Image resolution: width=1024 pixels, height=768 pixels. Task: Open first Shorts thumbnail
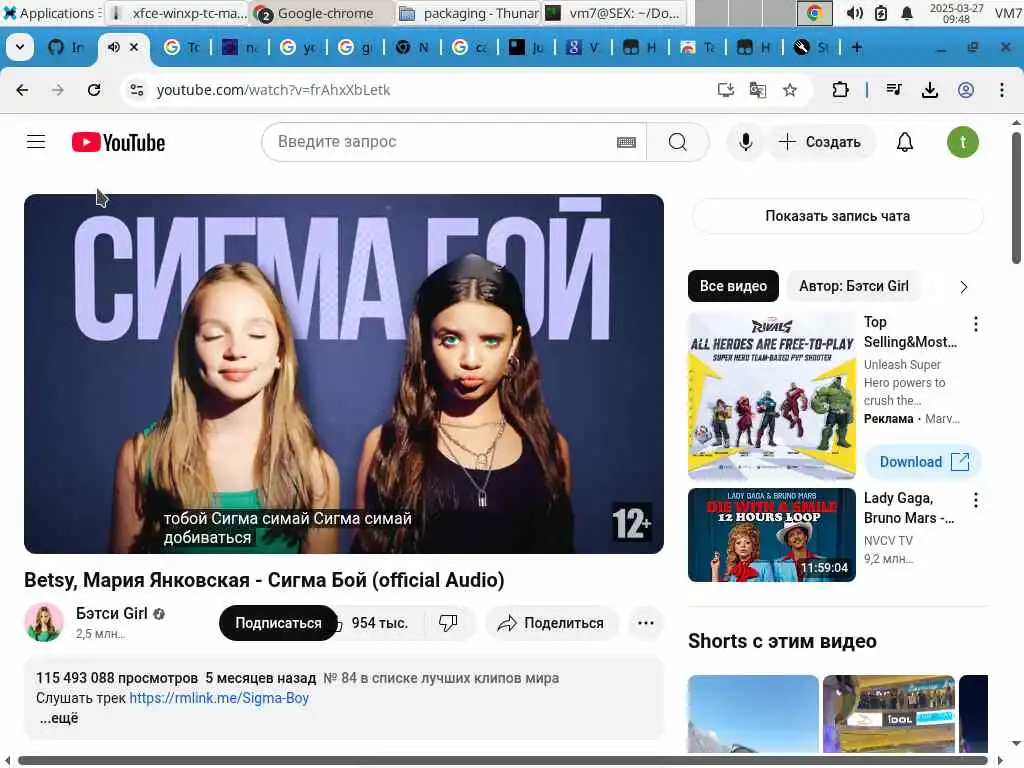pyautogui.click(x=753, y=714)
